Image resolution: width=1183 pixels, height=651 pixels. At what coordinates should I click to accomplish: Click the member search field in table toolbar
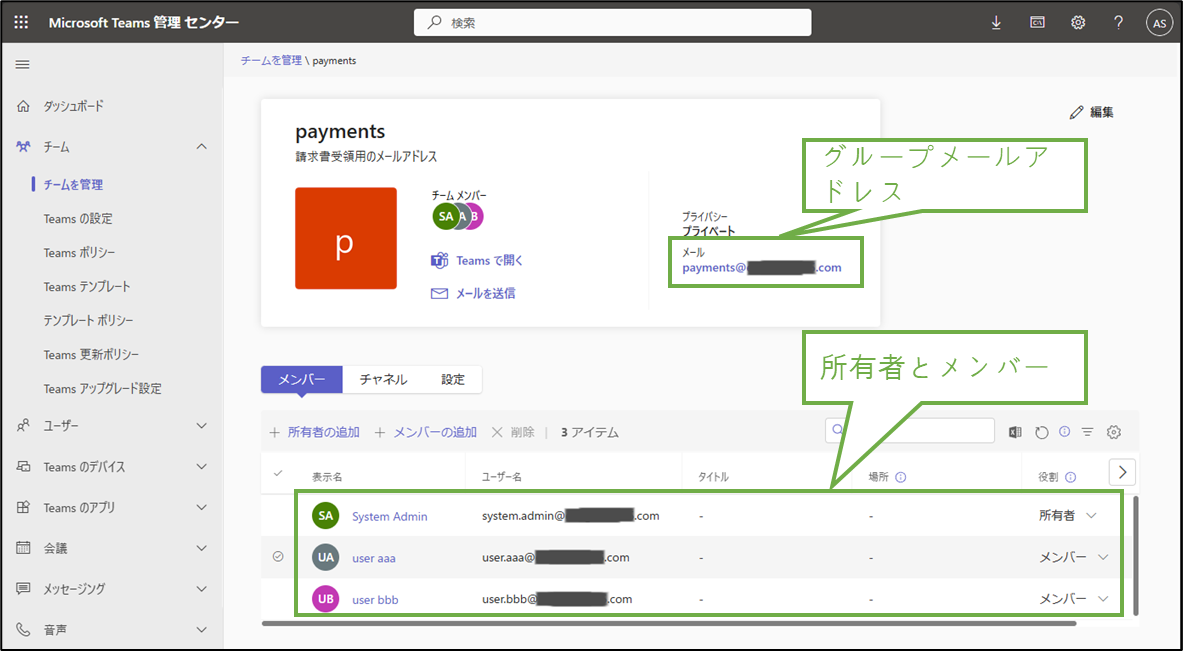pyautogui.click(x=910, y=431)
